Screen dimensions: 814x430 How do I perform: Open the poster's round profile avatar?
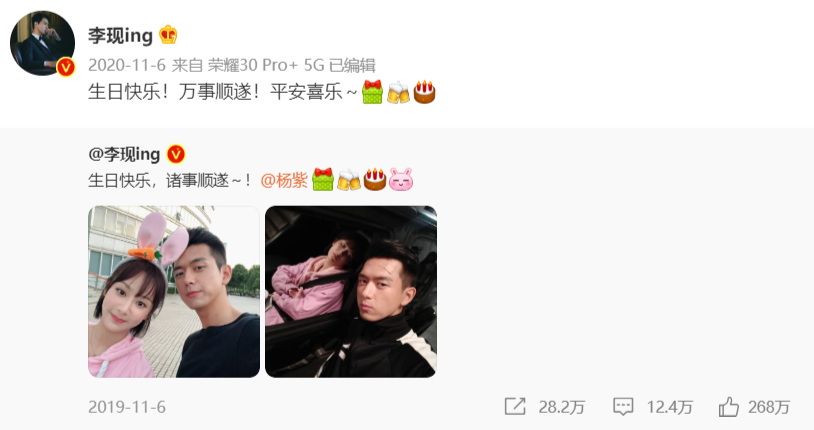click(43, 43)
